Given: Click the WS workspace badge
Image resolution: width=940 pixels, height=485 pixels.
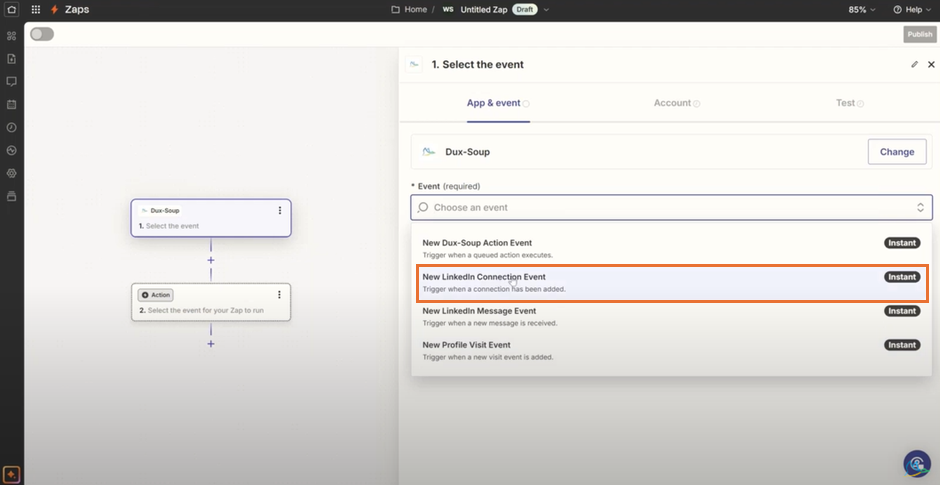Looking at the screenshot, I should pos(448,10).
